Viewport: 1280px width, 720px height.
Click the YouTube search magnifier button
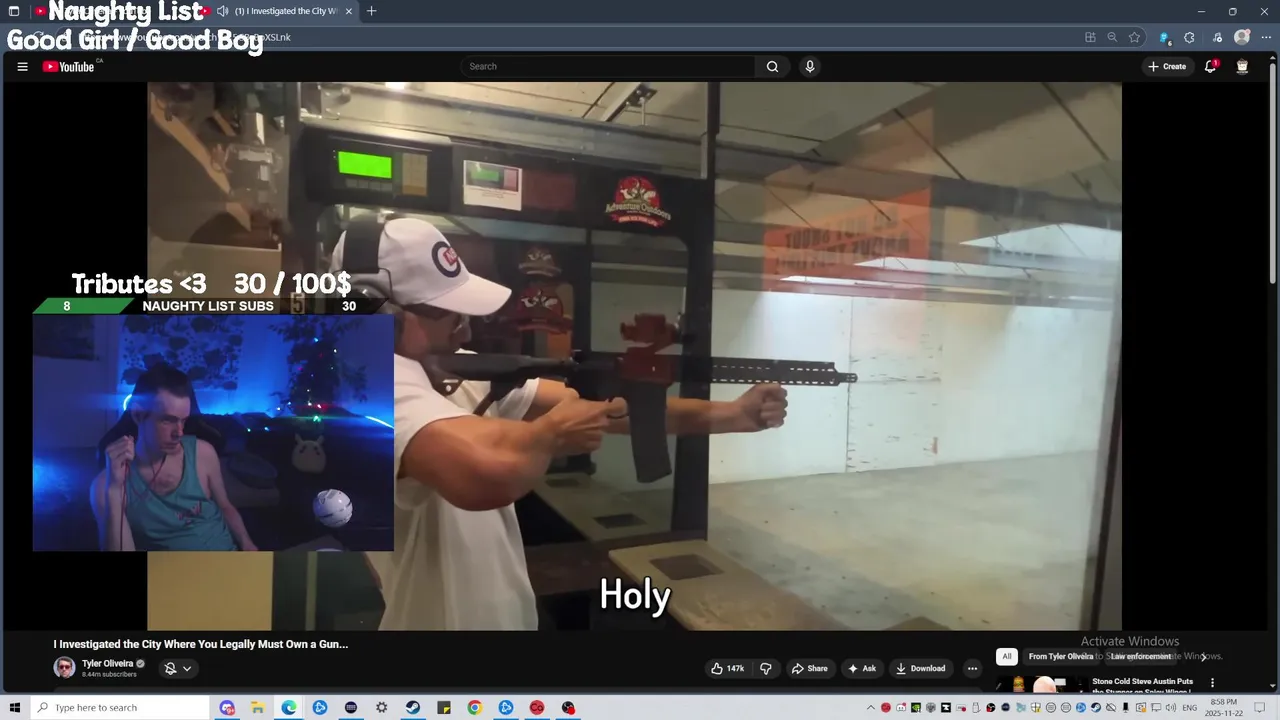point(772,67)
